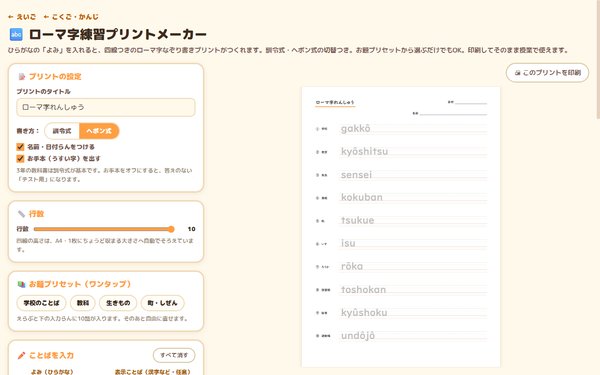Click the toshokan row in preview
This screenshot has width=600, height=375.
click(x=401, y=290)
